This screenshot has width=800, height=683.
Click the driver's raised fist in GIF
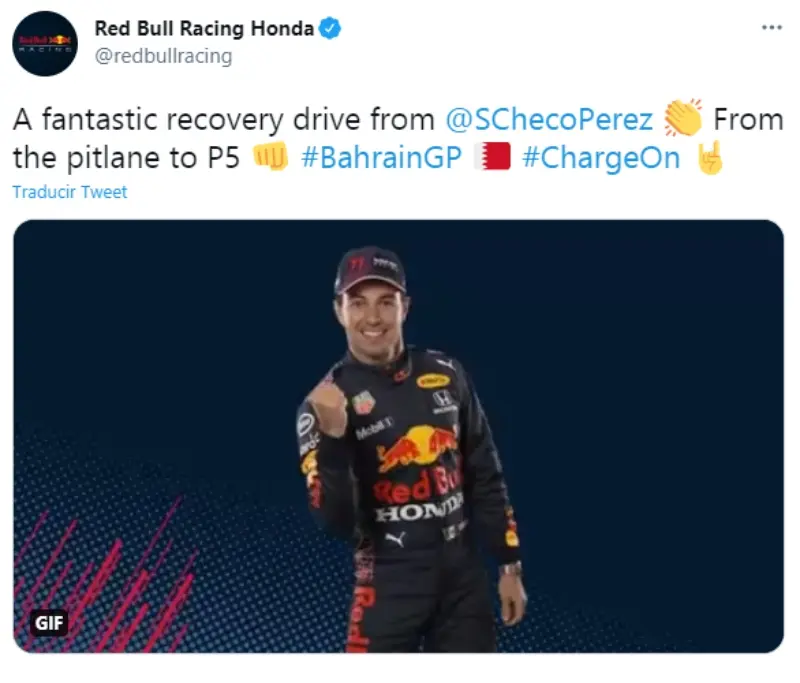point(327,407)
